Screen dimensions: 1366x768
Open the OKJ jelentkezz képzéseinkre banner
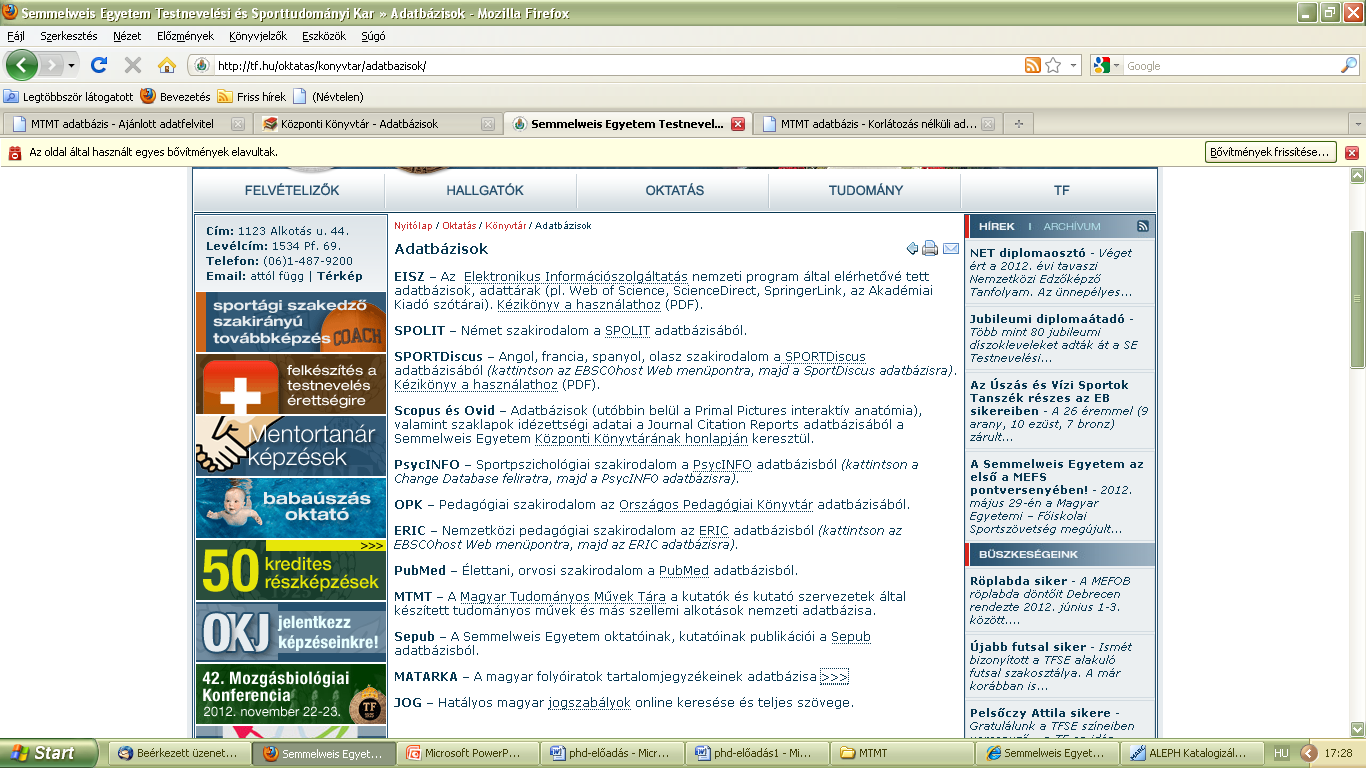(291, 632)
